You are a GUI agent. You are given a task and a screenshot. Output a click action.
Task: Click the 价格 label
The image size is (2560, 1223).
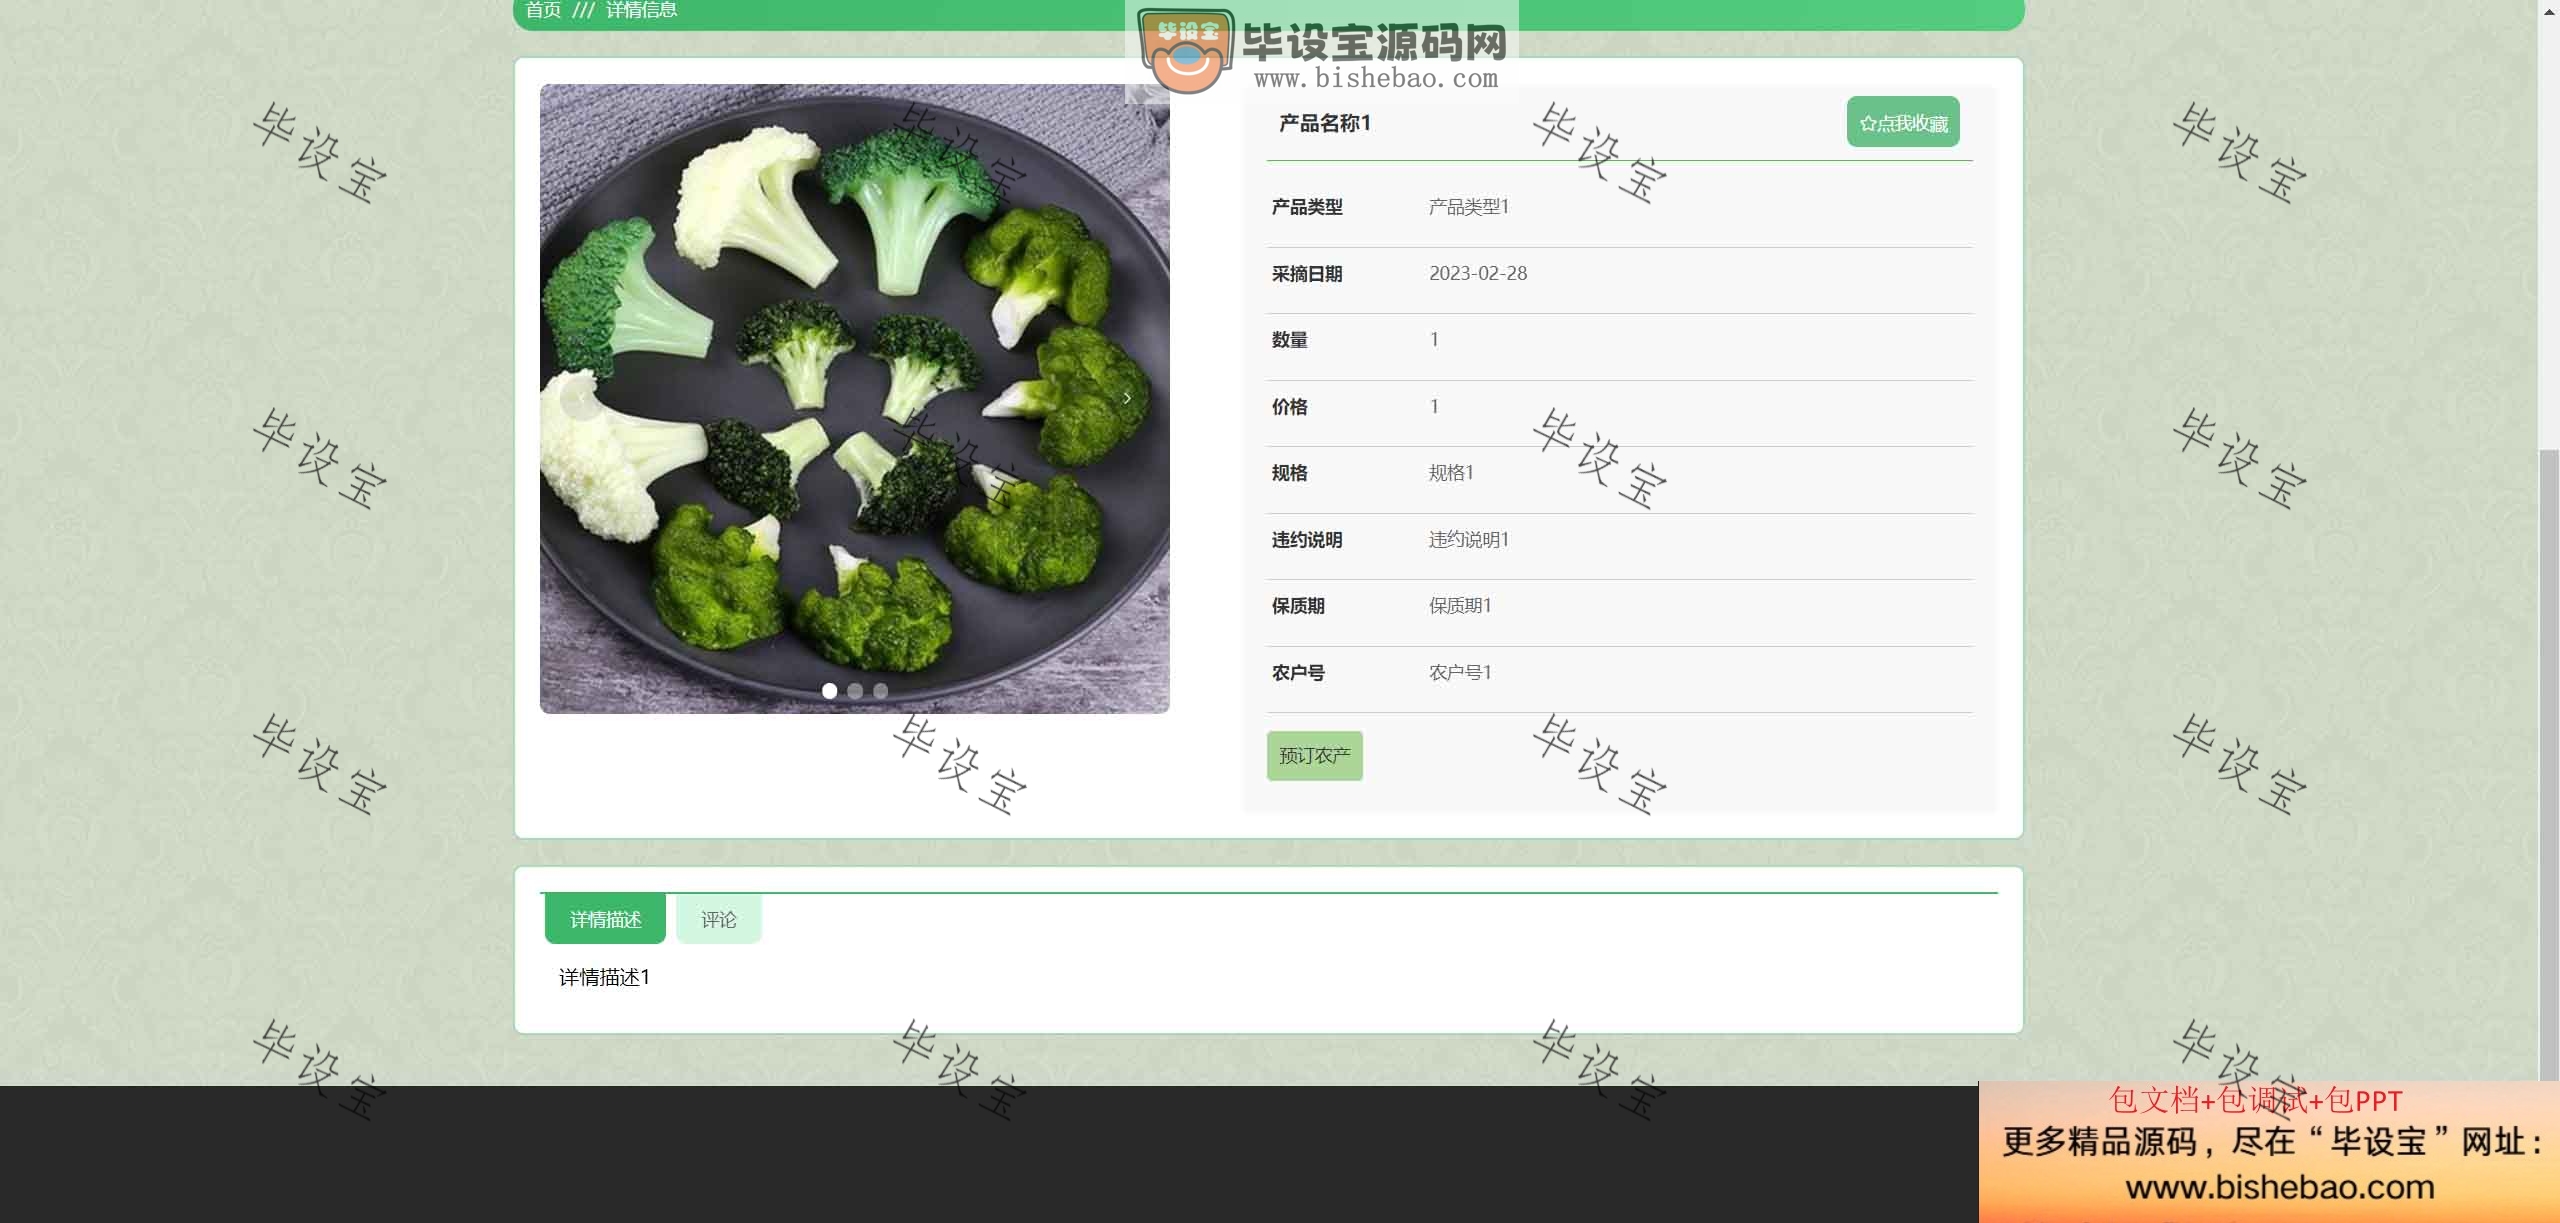1289,407
